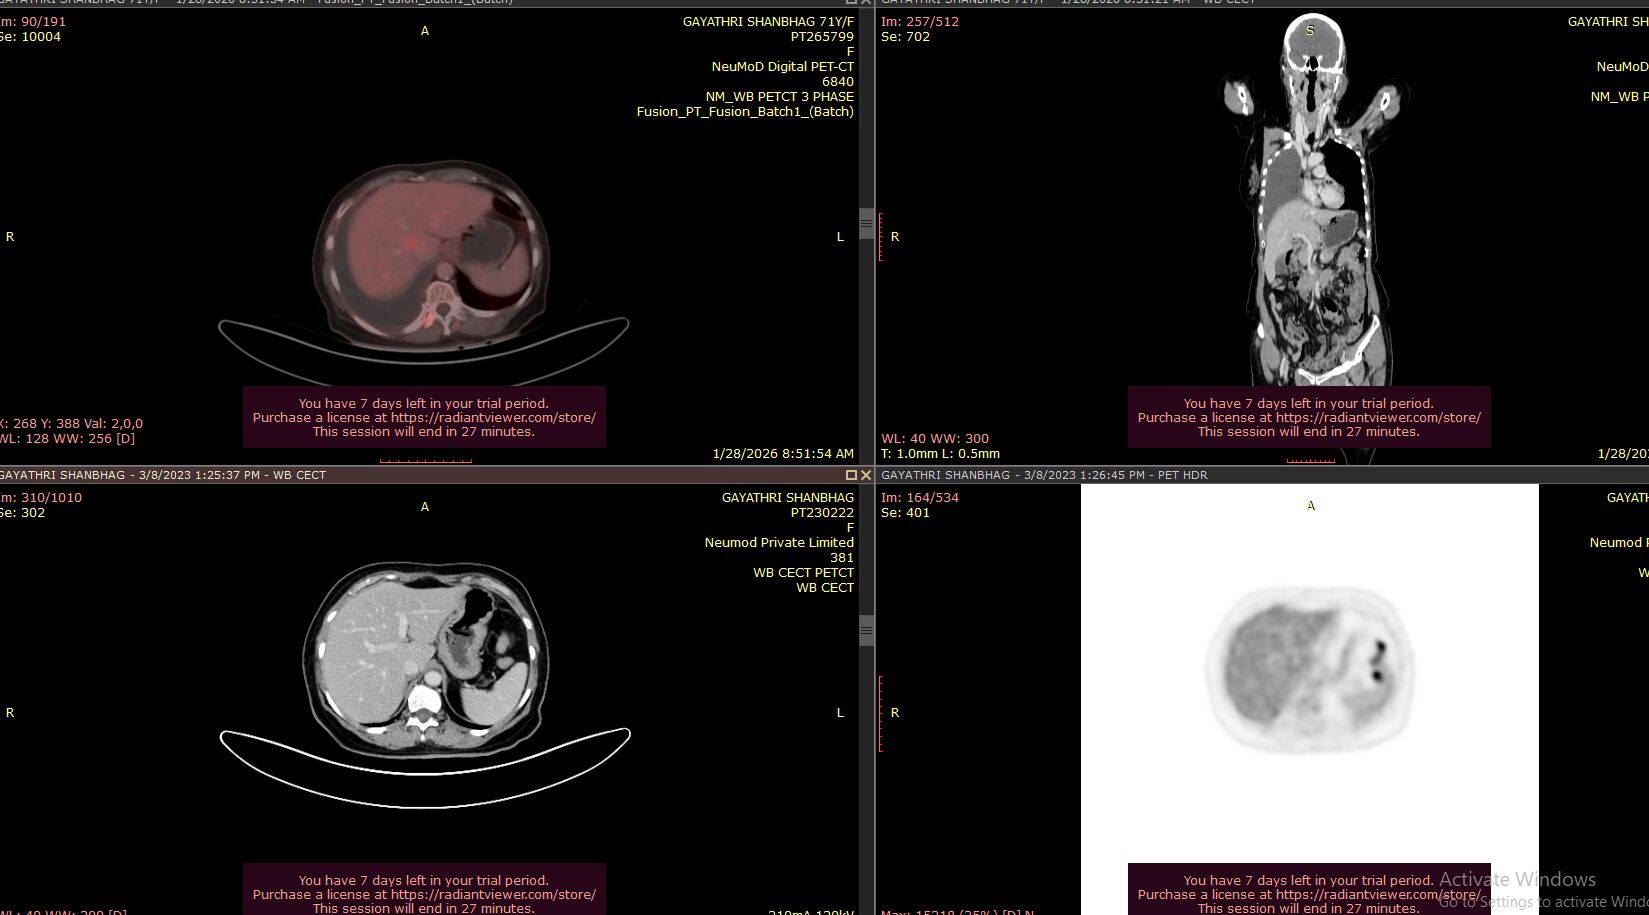The height and width of the screenshot is (915, 1649).
Task: Click the "PT230222" patient ID in bottom-left panel
Action: click(822, 512)
